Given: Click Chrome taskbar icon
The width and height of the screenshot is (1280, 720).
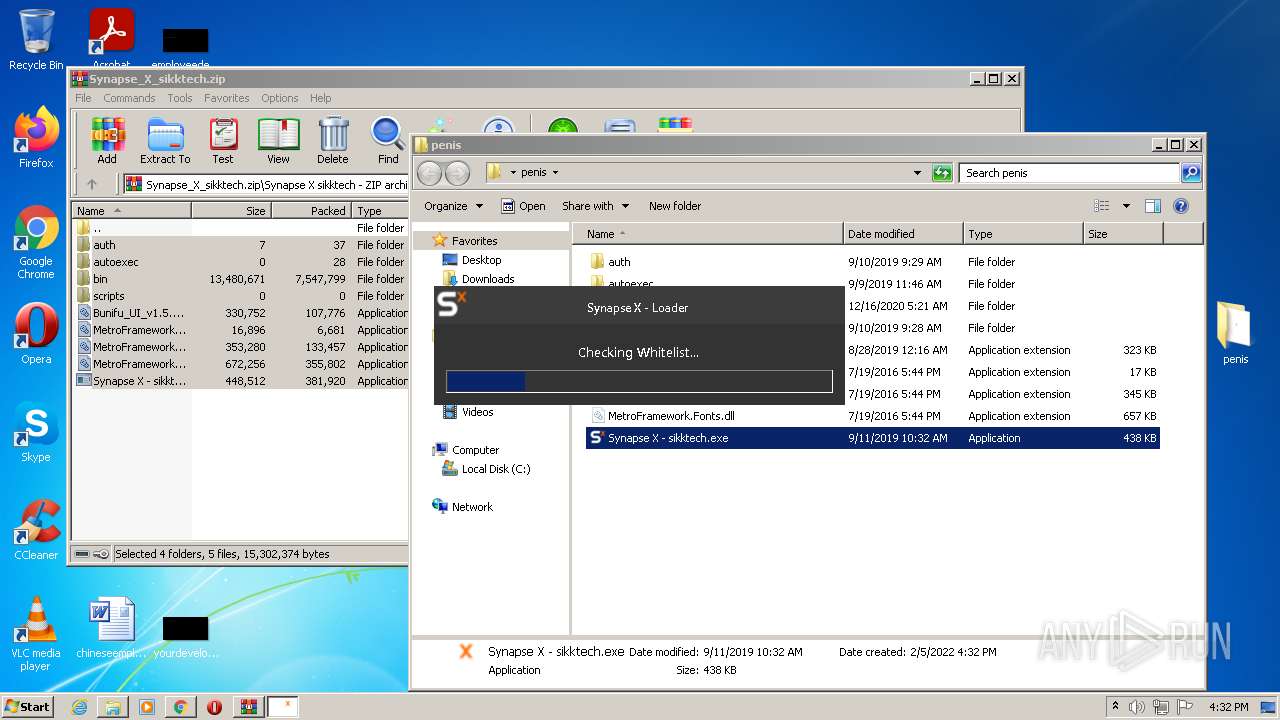Looking at the screenshot, I should (180, 707).
